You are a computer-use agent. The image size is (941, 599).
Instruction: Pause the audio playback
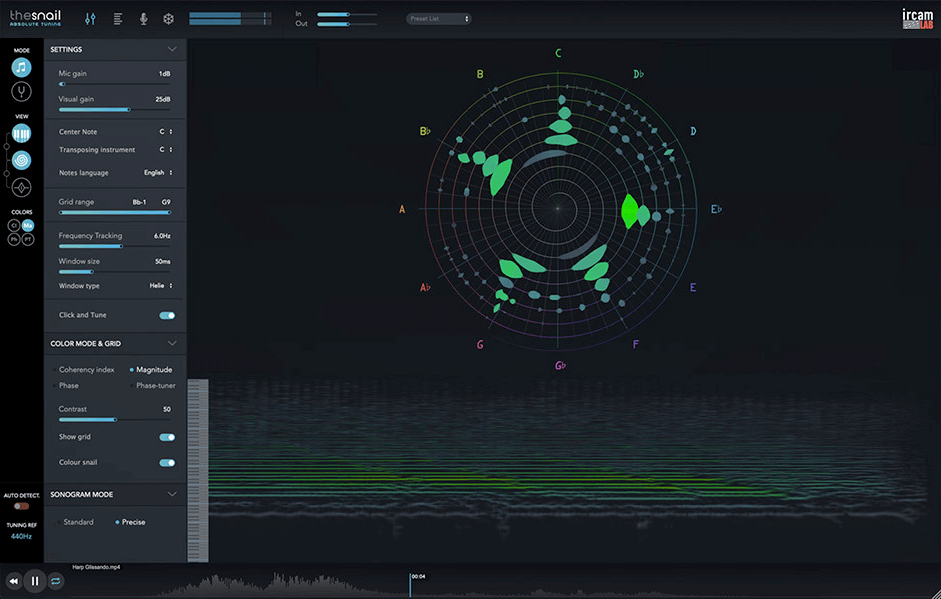(35, 580)
